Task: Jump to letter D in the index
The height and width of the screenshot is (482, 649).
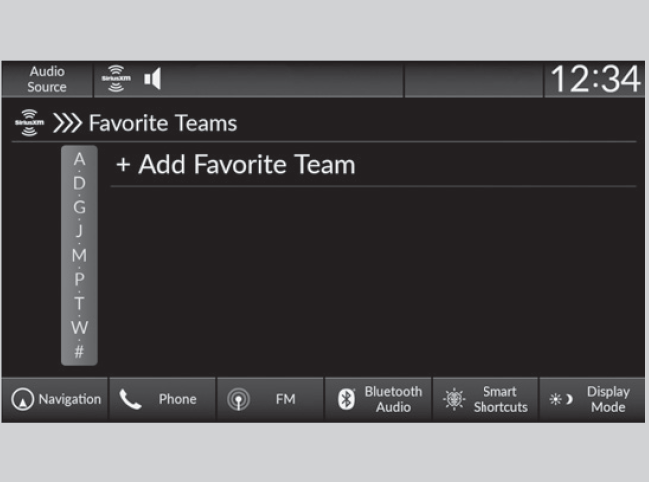Action: point(80,183)
